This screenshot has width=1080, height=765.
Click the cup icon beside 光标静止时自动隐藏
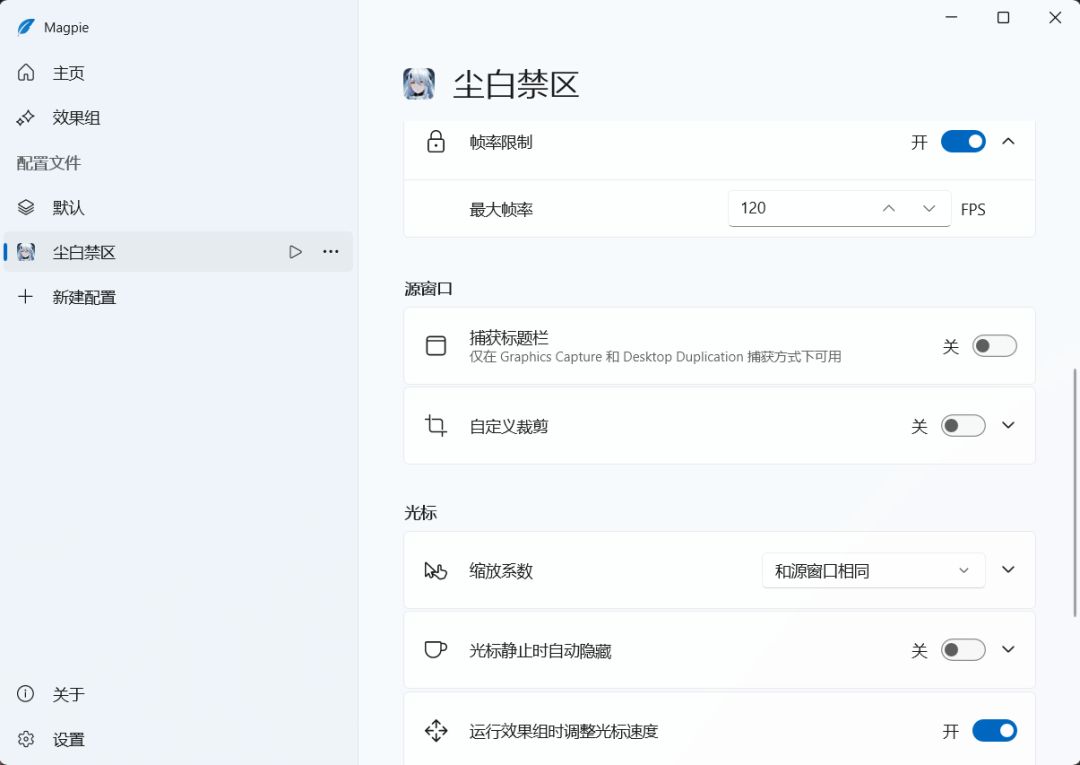click(435, 649)
